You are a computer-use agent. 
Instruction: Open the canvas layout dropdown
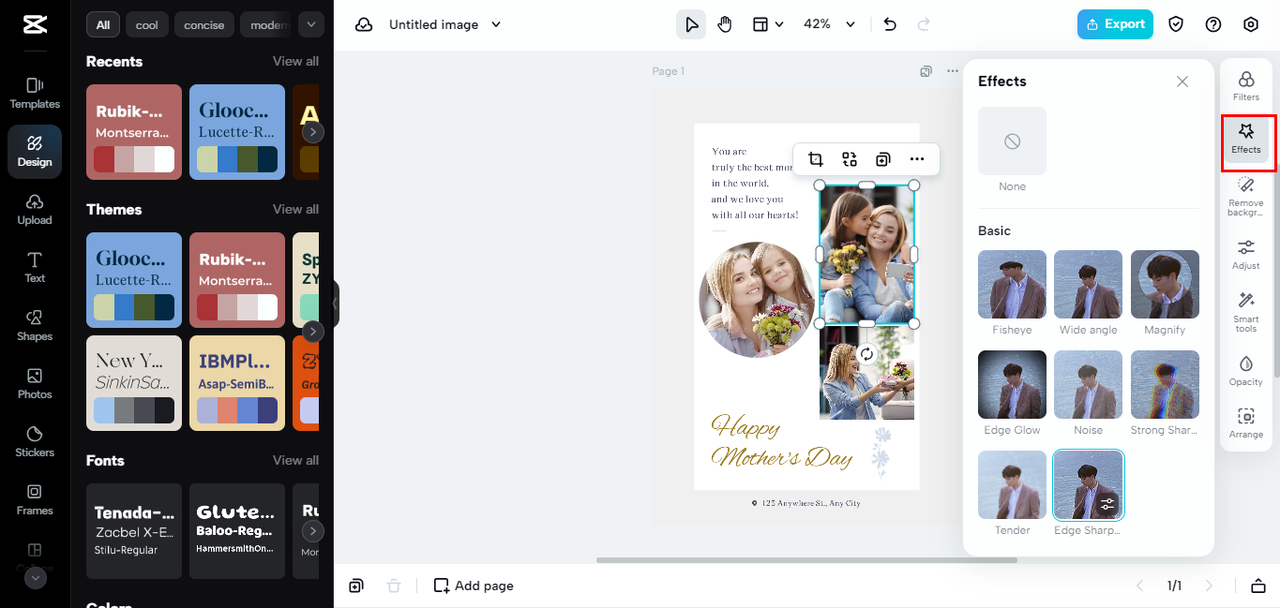pos(767,24)
